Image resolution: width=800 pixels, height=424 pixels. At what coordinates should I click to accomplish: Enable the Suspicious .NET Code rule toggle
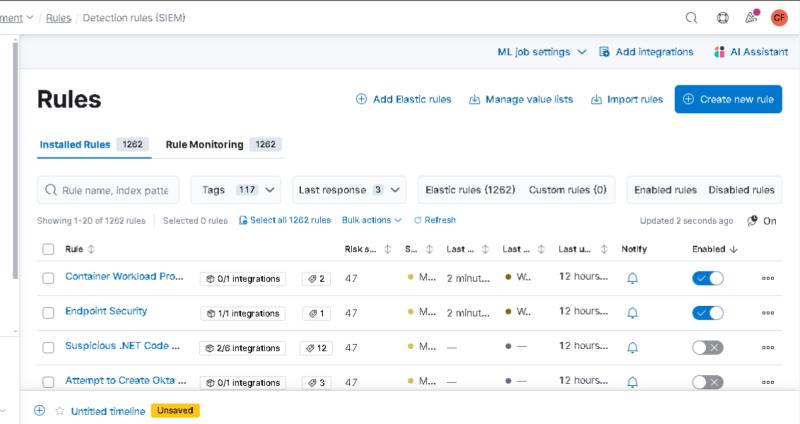[707, 347]
